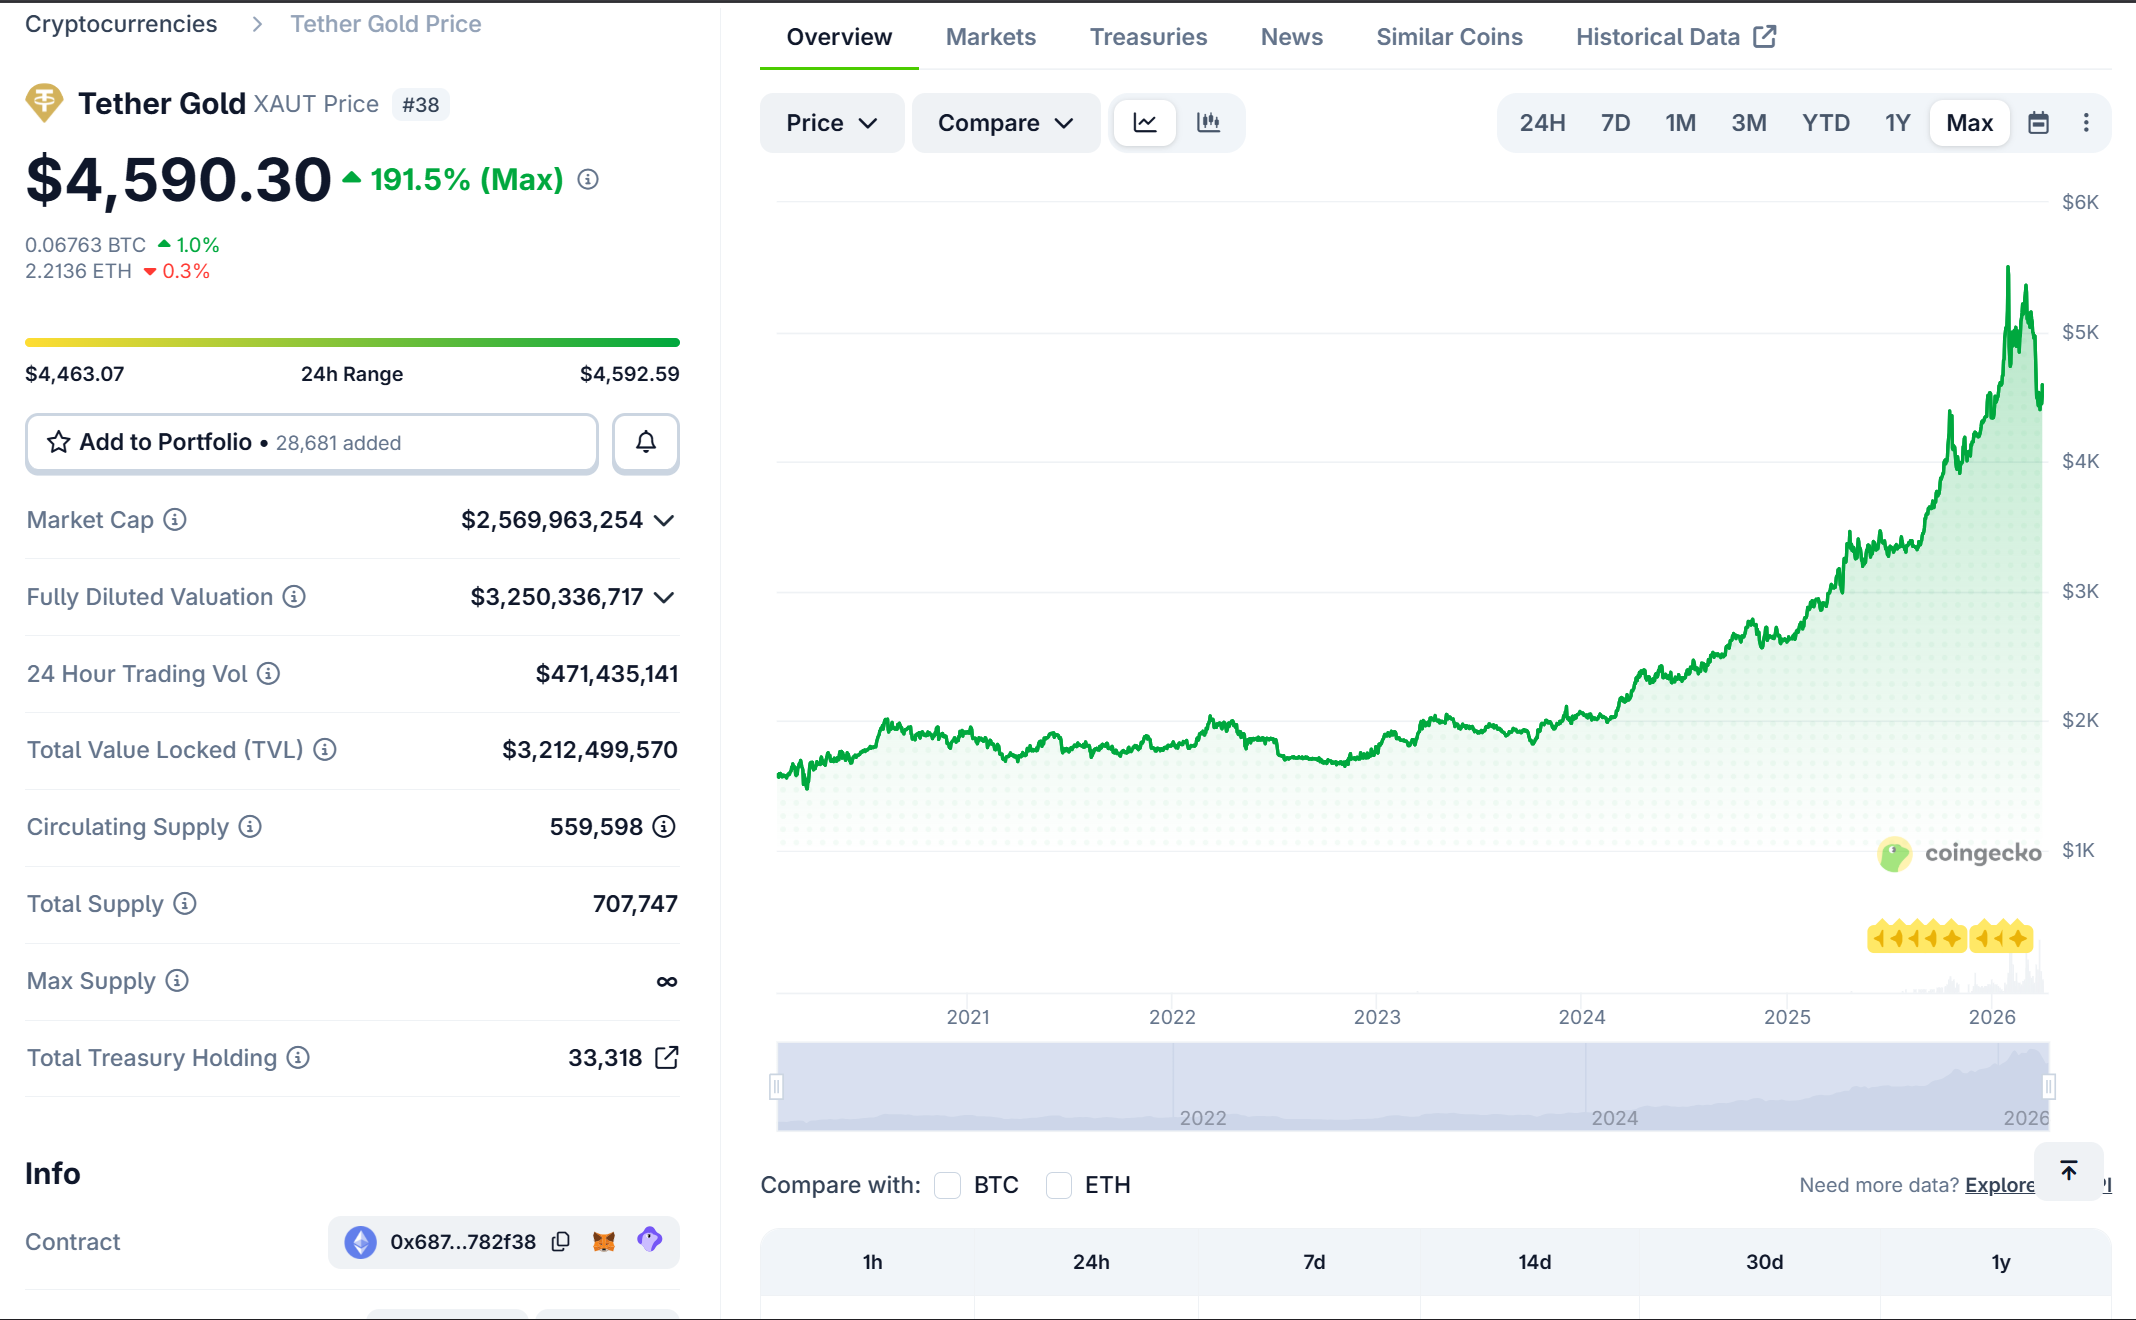
Task: Open the Similar Coins tab
Action: pos(1449,37)
